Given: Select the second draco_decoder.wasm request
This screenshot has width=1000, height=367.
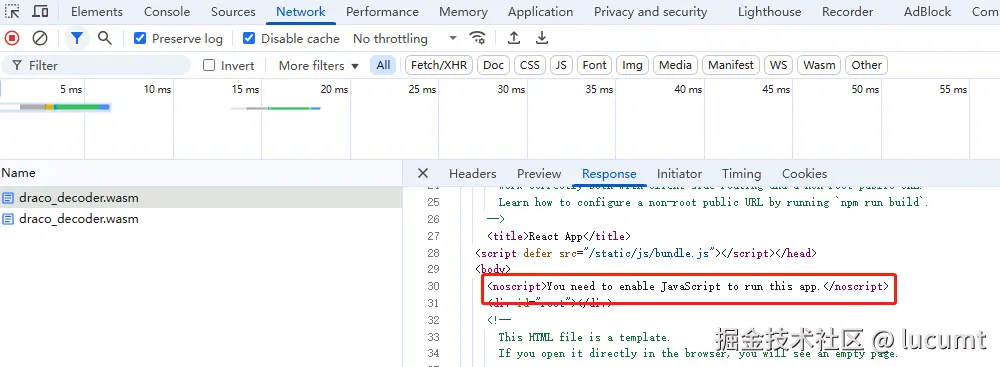Looking at the screenshot, I should tap(201, 219).
